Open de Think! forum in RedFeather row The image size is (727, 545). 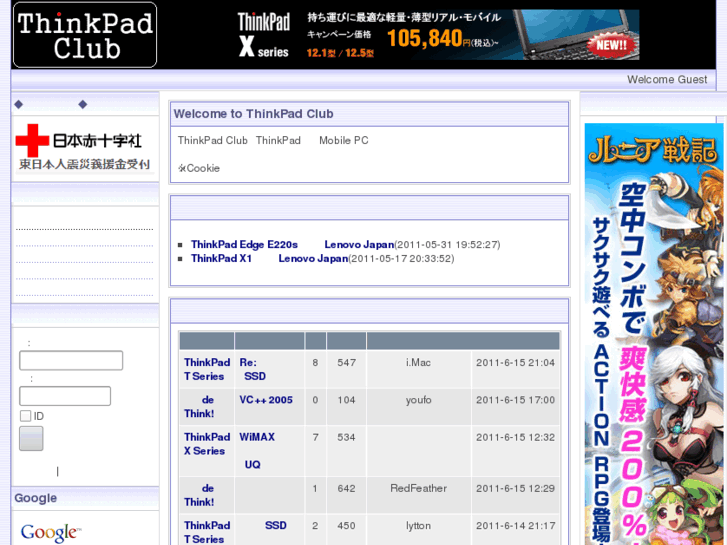pos(199,495)
